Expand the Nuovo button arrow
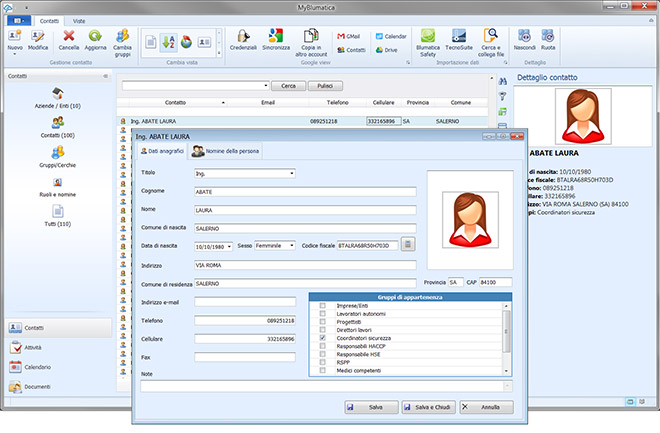This screenshot has height=433, width=660. click(x=15, y=54)
